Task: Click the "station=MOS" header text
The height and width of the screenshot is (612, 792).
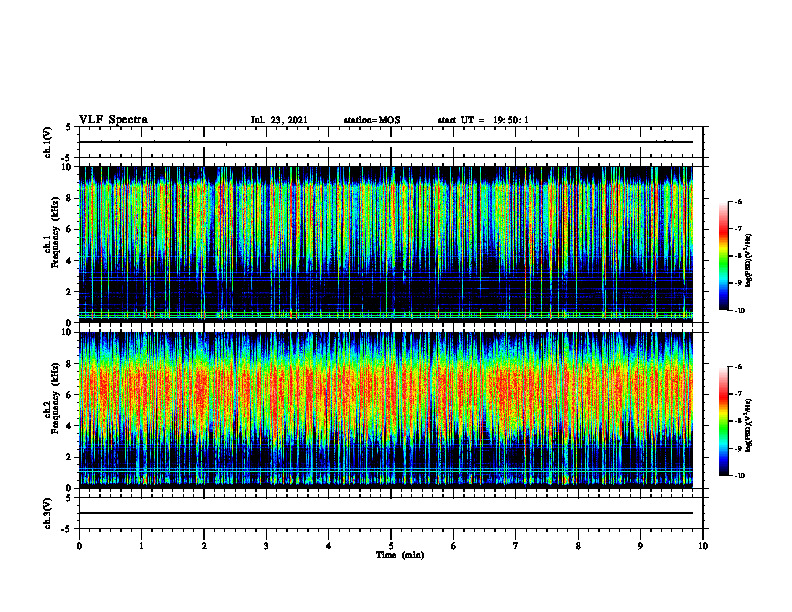Action: [x=372, y=120]
